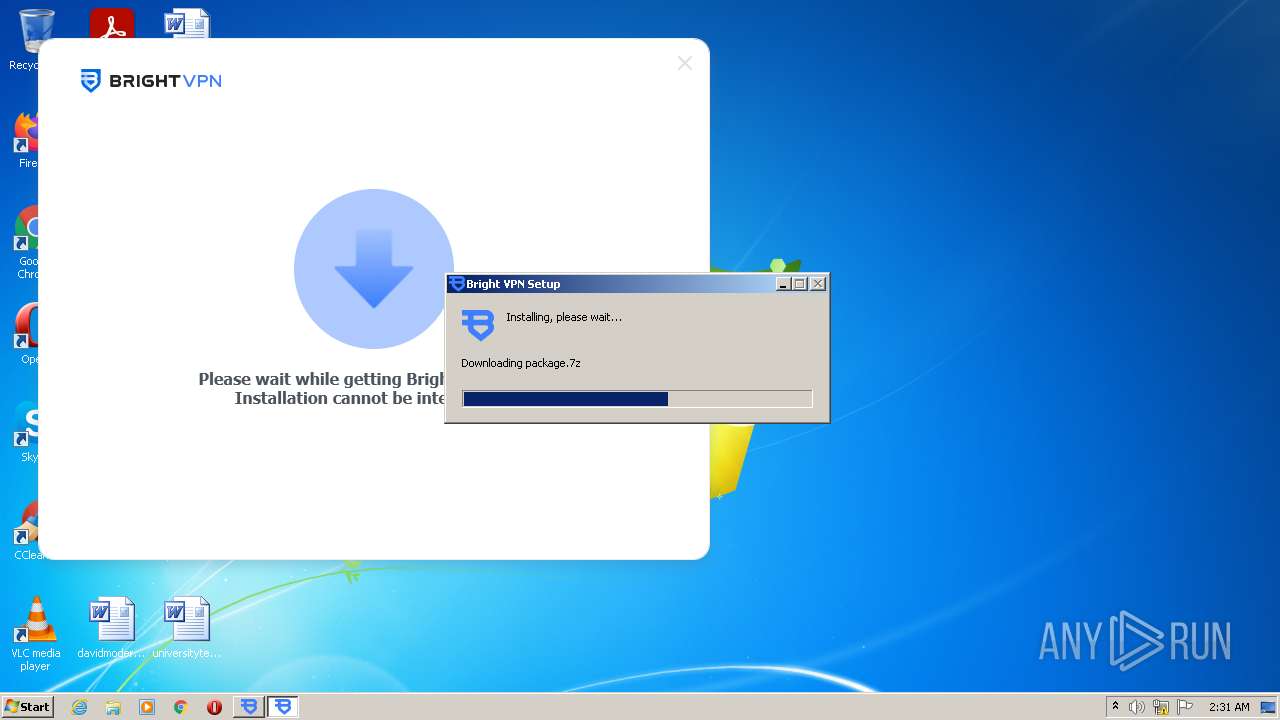The width and height of the screenshot is (1280, 720).
Task: Click the Bright VPN Setup title bar icon
Action: coord(457,284)
